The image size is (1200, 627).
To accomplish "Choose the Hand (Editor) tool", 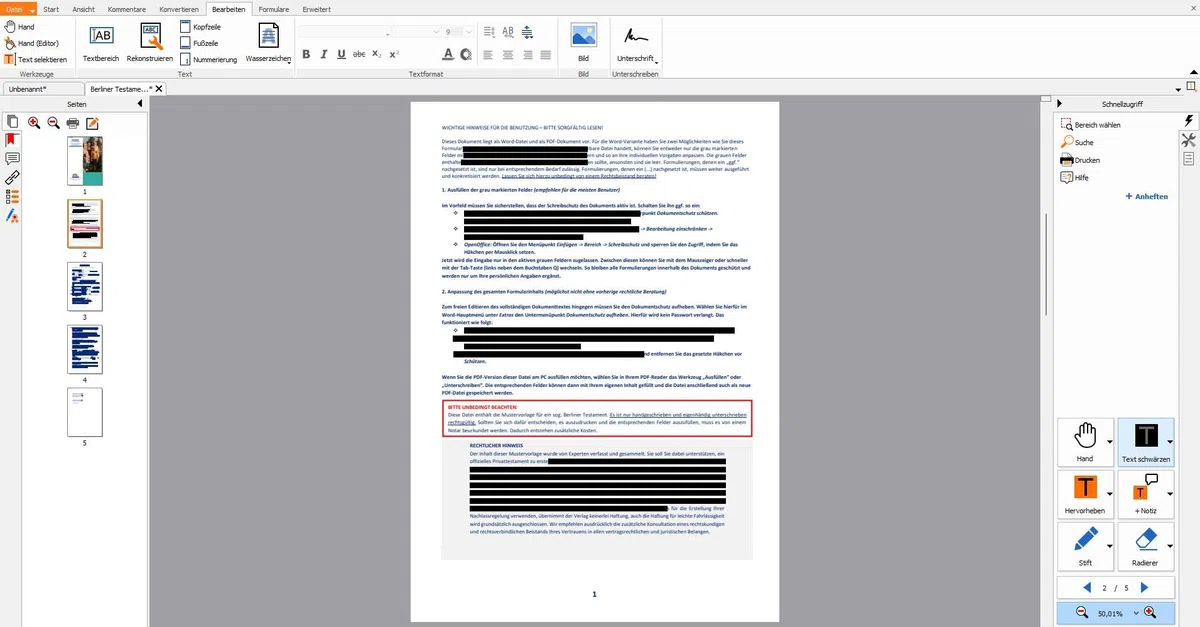I will tap(30, 43).
